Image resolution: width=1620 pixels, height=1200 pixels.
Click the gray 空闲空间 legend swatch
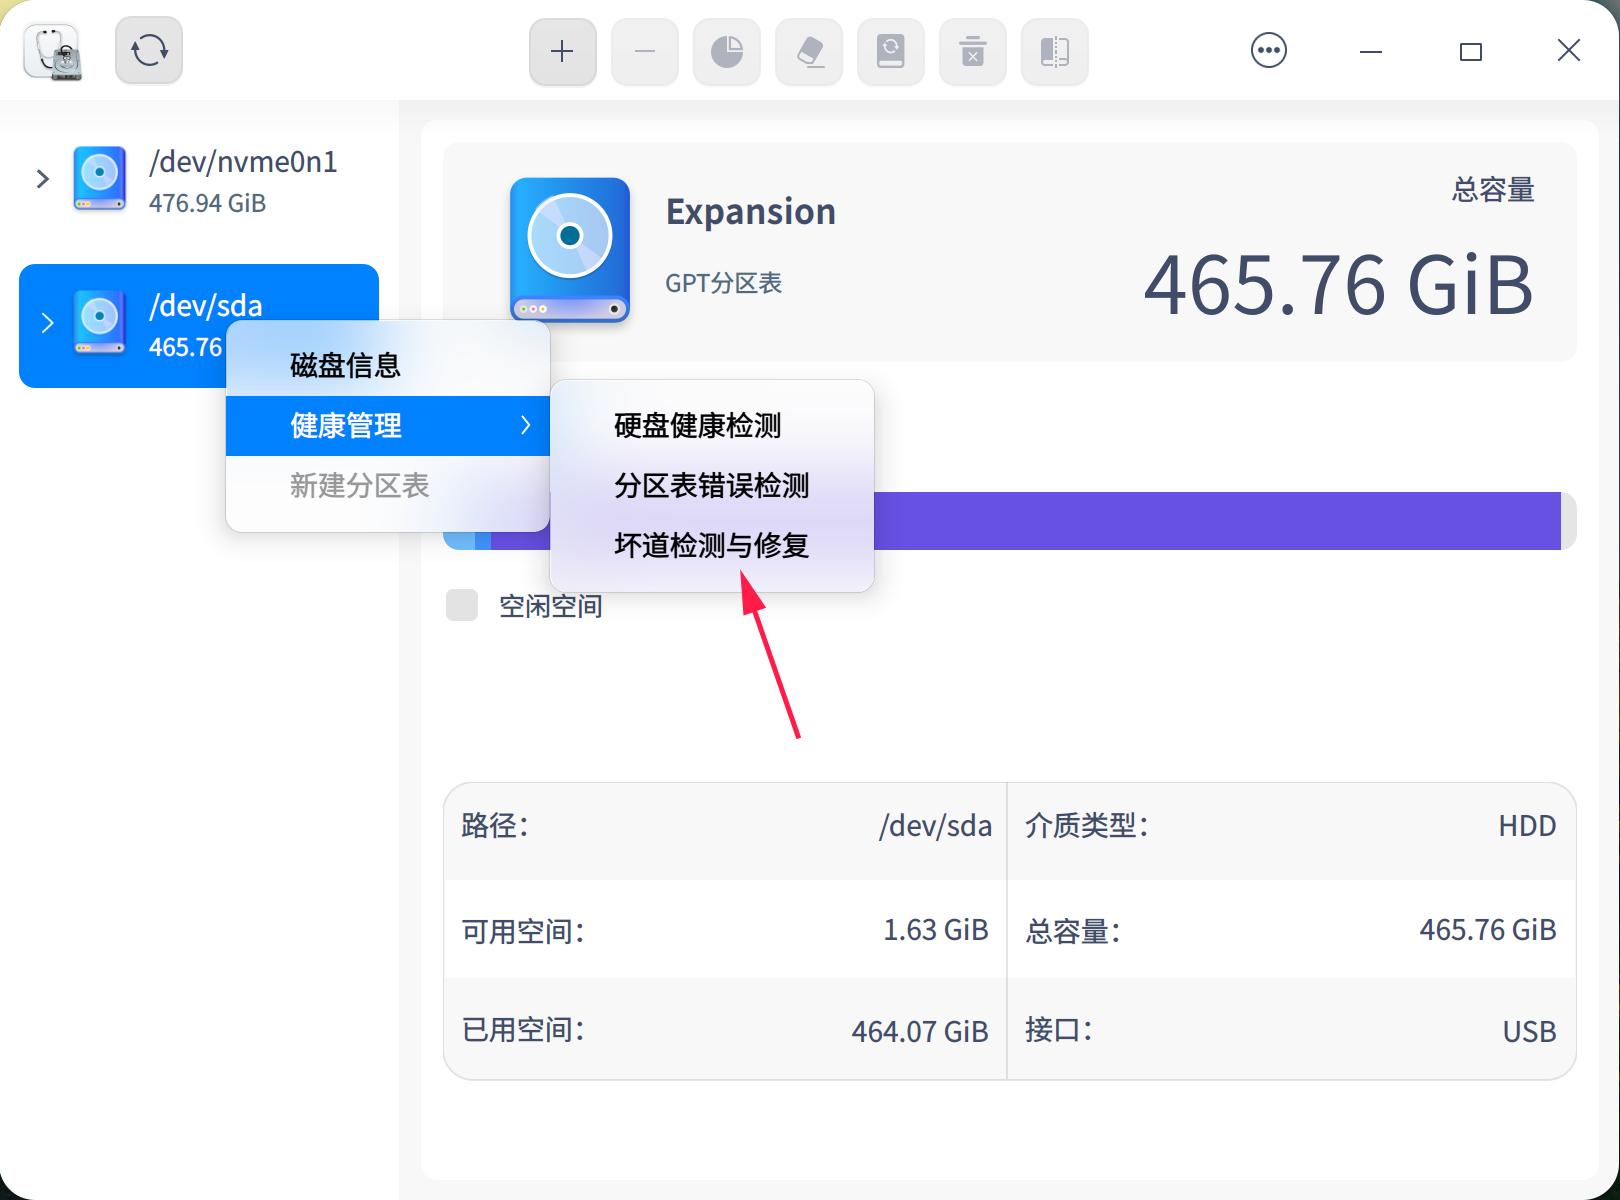(462, 605)
